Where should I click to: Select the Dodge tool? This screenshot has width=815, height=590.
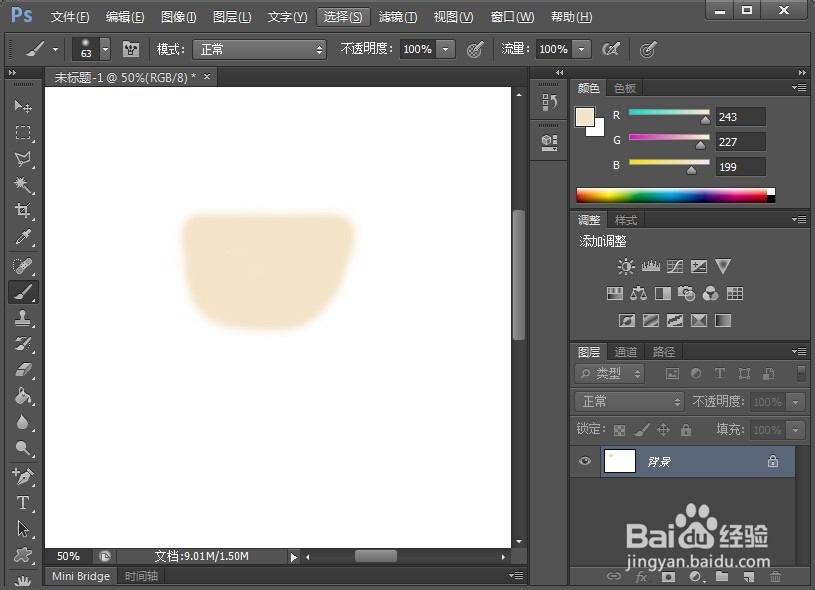pos(22,448)
